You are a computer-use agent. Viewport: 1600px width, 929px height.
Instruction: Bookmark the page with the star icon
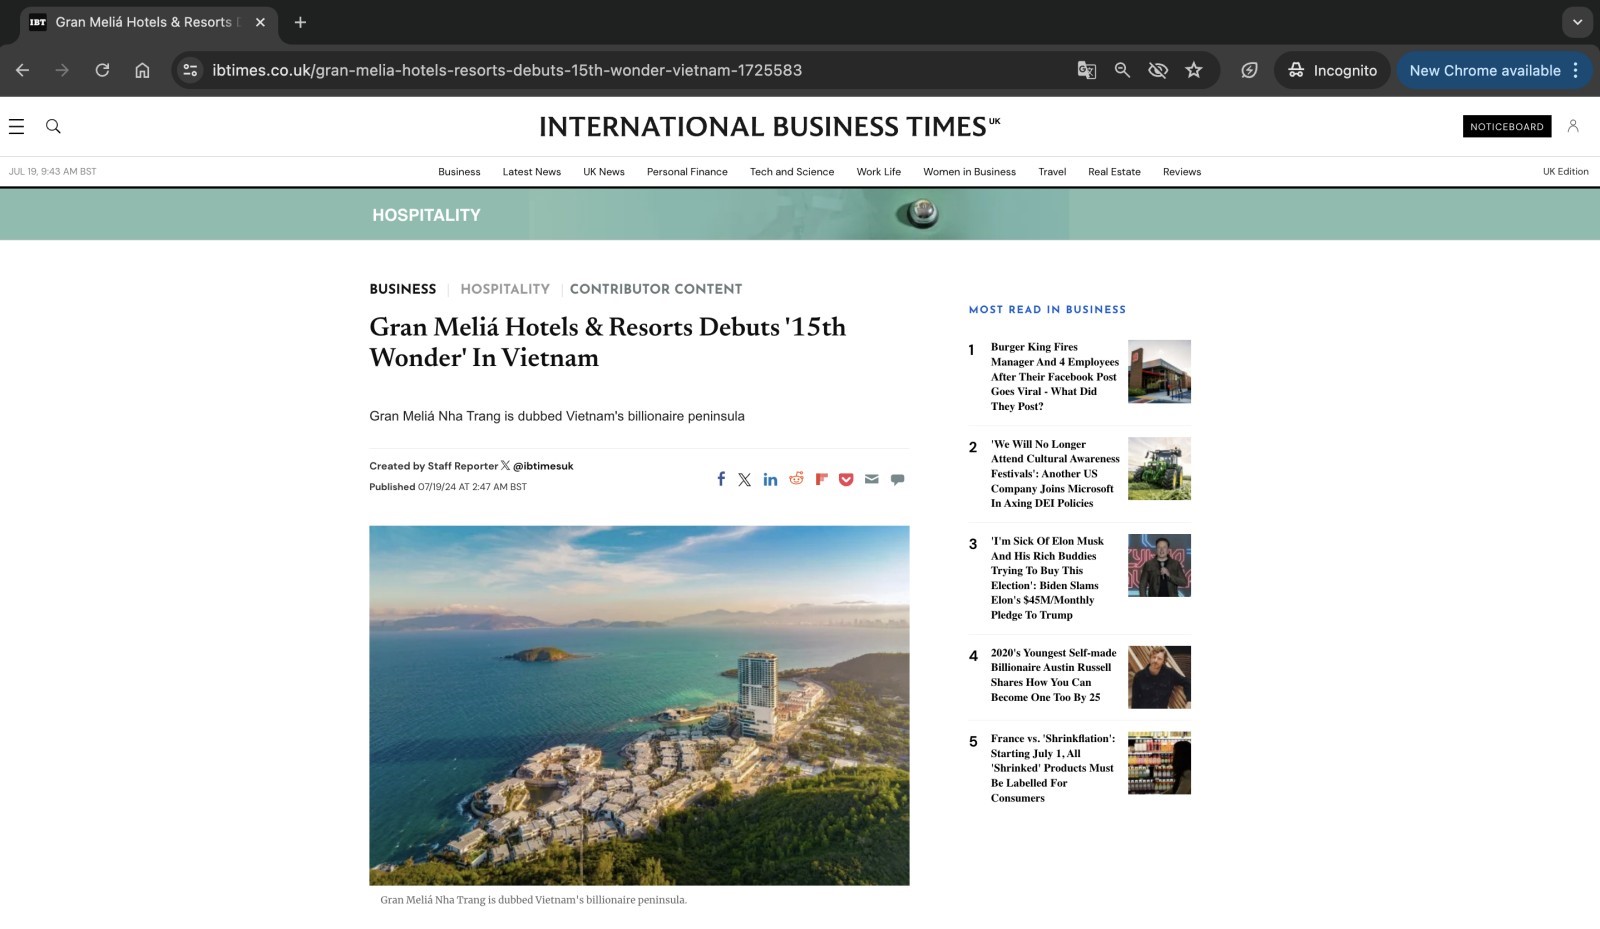(1193, 70)
